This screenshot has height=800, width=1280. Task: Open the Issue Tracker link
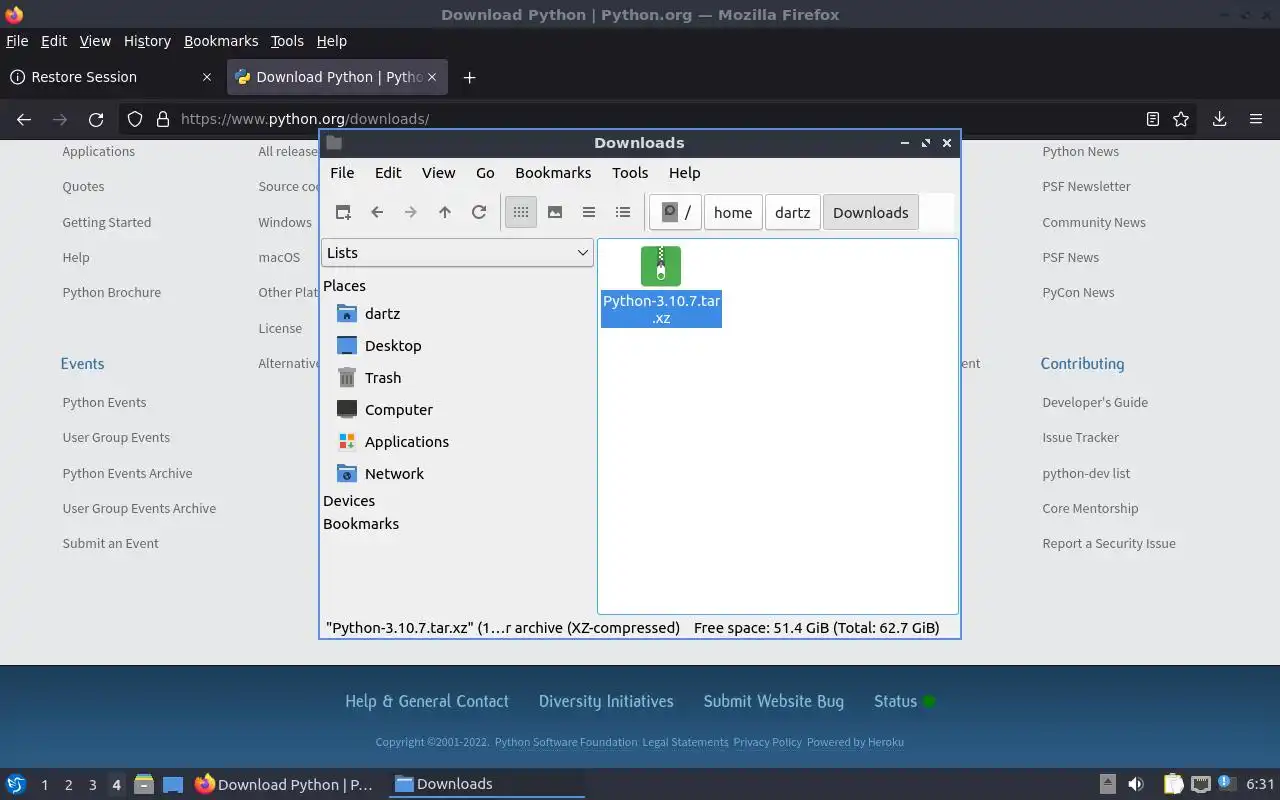click(x=1080, y=437)
